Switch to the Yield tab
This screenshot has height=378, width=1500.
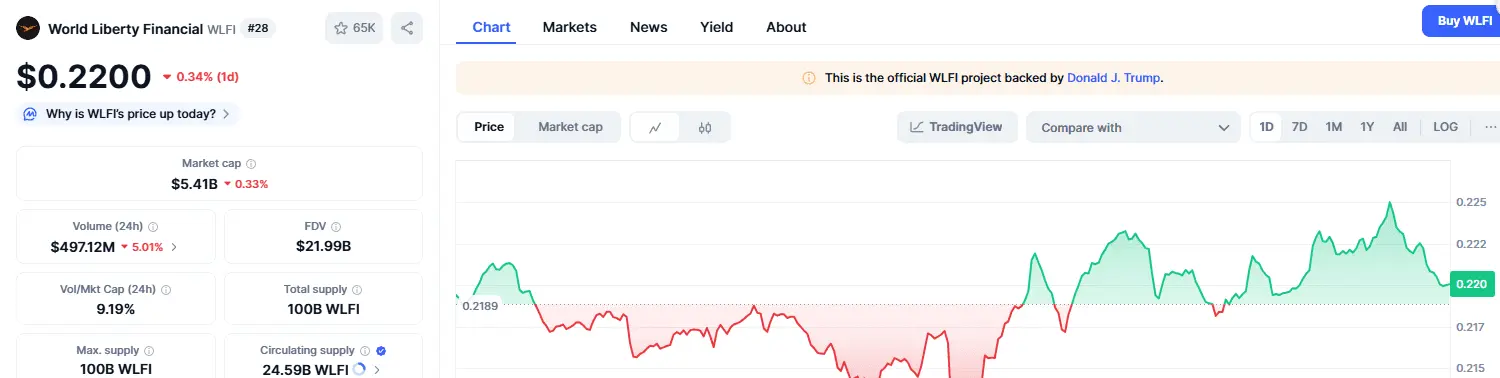click(716, 27)
